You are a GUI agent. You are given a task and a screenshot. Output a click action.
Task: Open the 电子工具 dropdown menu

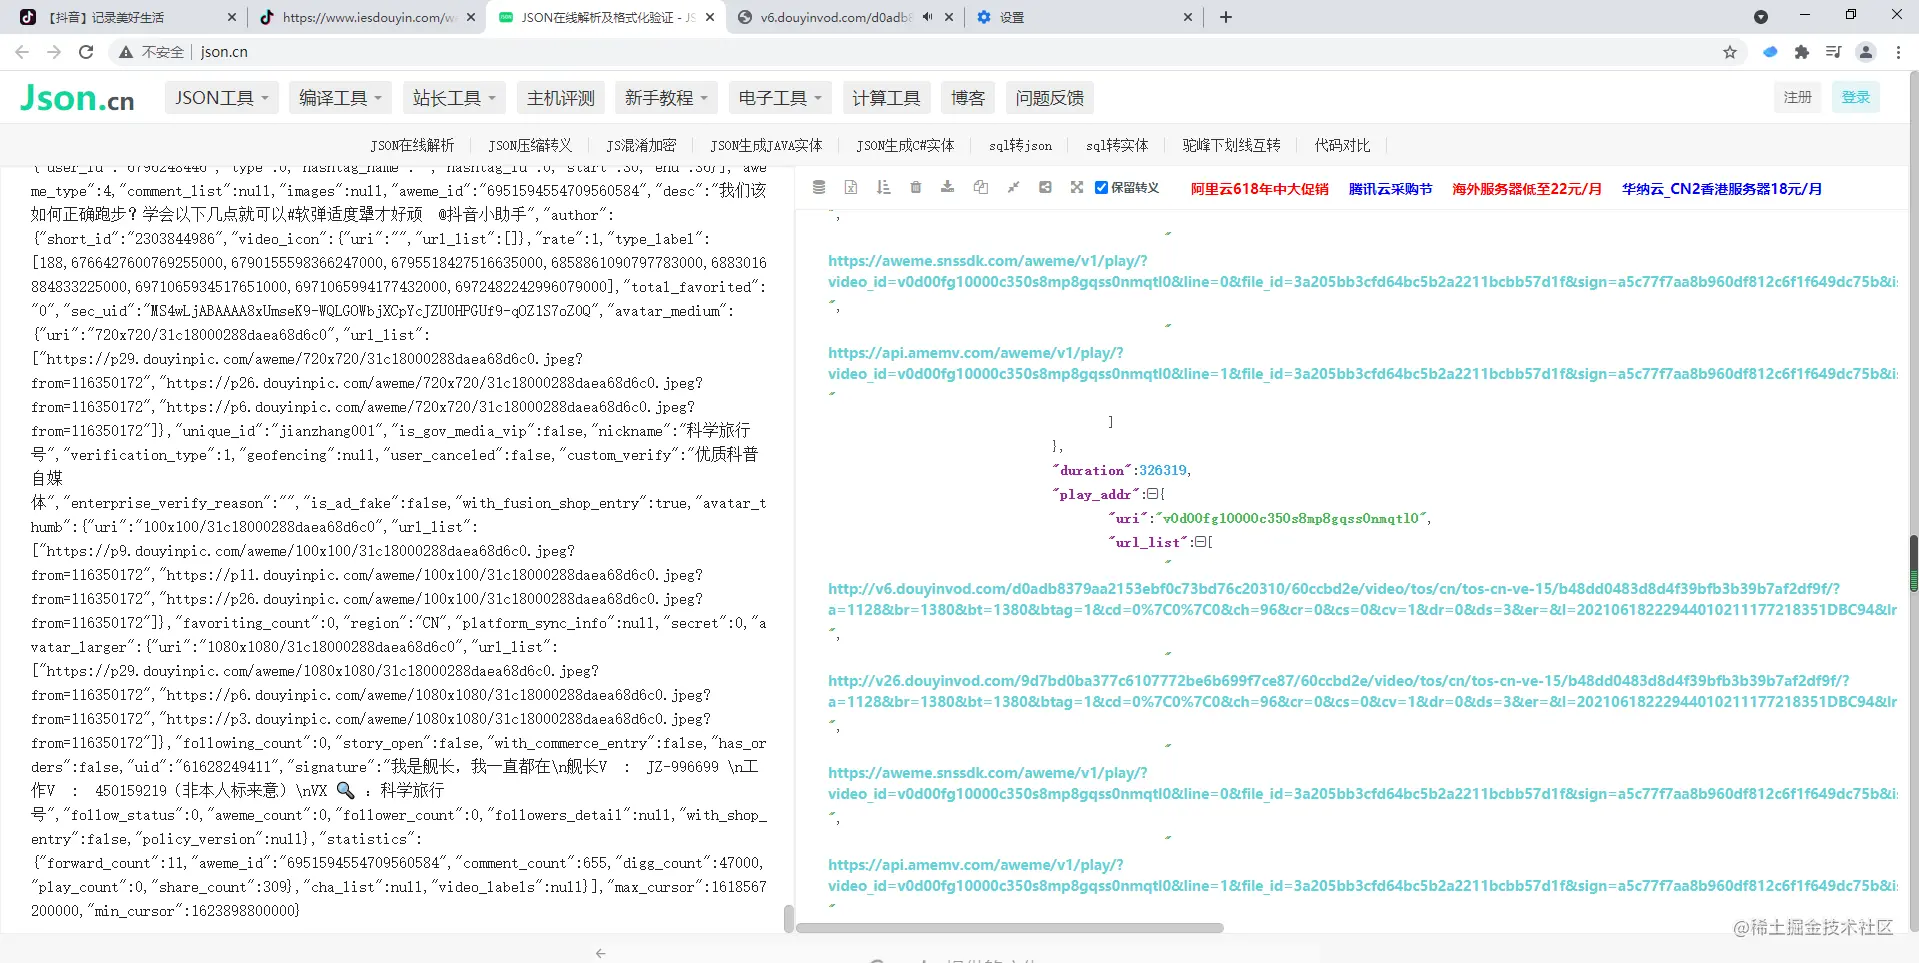(x=780, y=98)
